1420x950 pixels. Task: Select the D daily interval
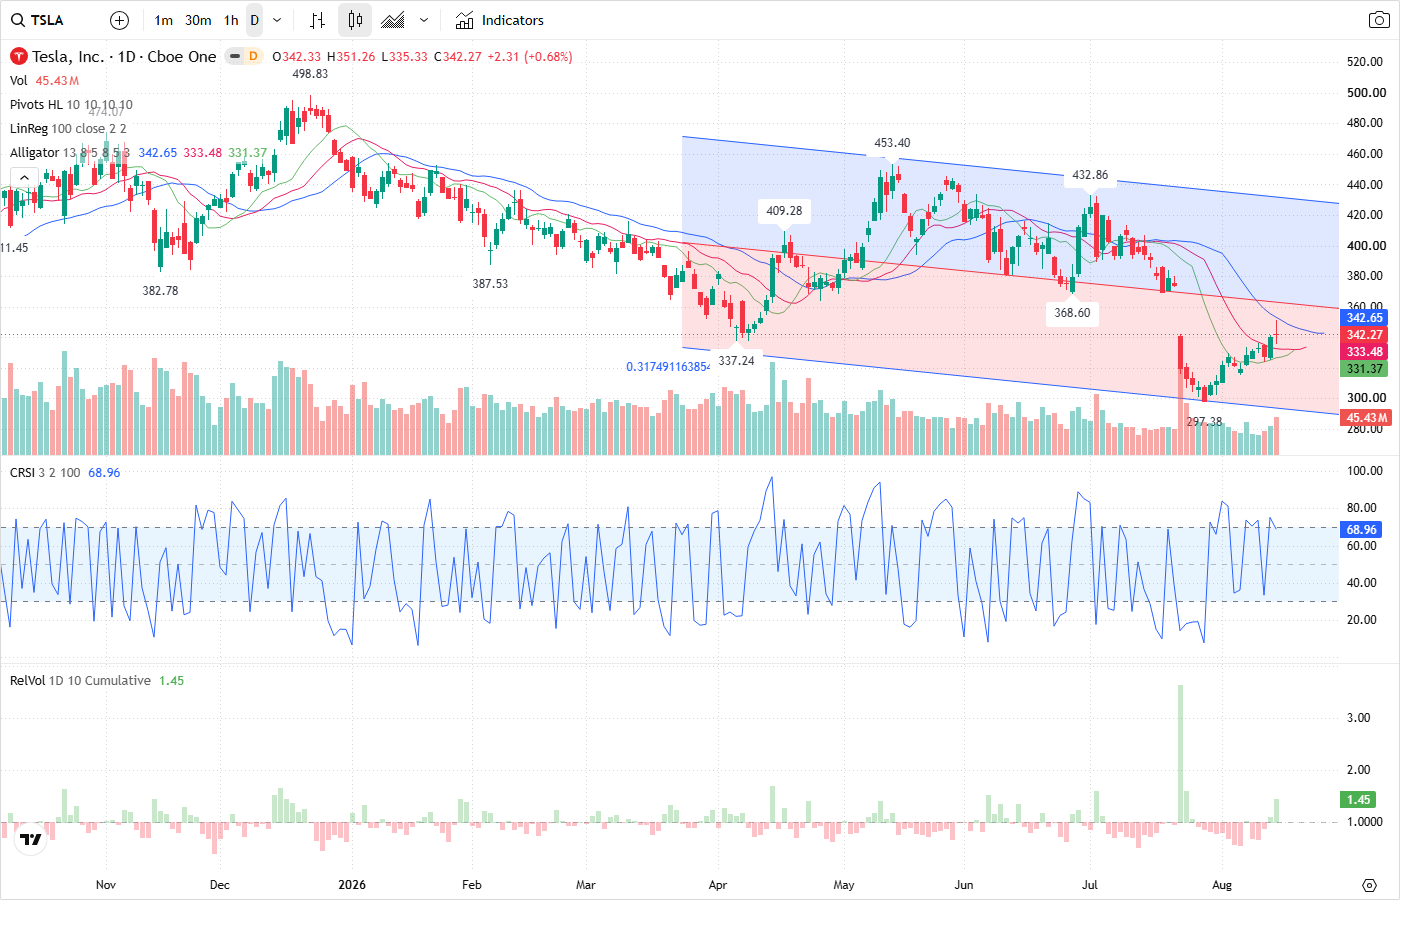click(x=254, y=20)
